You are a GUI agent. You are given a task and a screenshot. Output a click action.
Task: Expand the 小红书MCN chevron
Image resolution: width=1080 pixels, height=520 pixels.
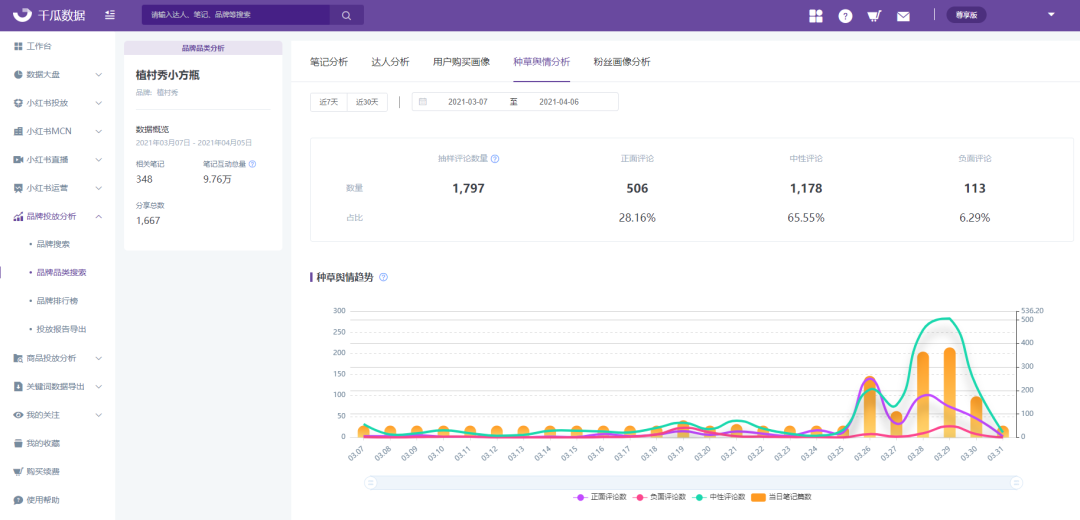pos(98,131)
